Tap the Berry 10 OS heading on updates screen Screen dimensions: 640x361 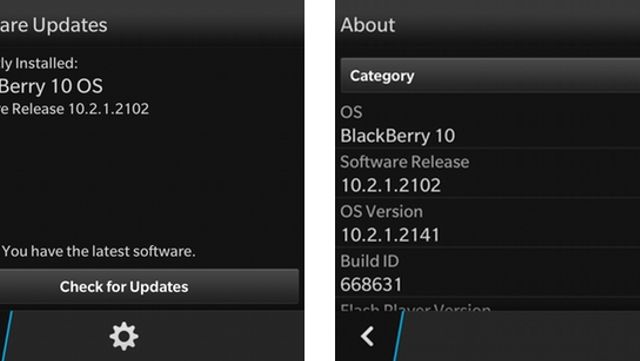(x=51, y=86)
